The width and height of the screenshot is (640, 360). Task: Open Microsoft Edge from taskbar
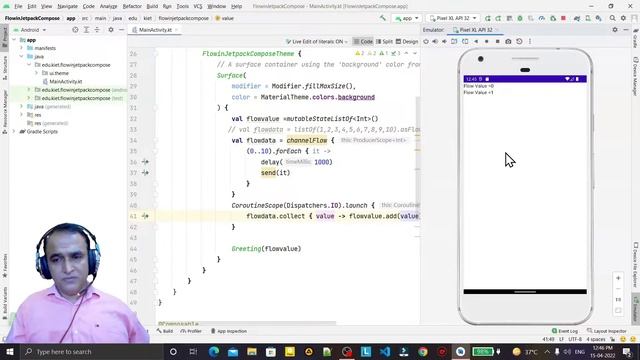click(x=213, y=351)
